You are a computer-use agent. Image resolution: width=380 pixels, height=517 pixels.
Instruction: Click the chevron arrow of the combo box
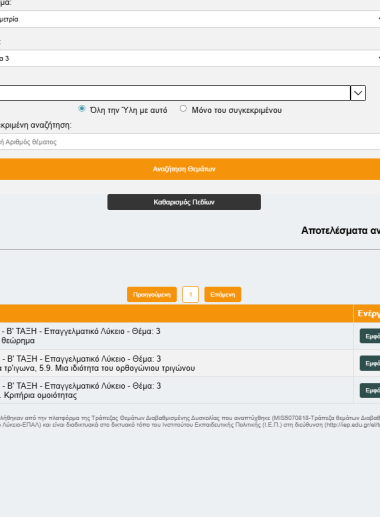click(x=358, y=93)
